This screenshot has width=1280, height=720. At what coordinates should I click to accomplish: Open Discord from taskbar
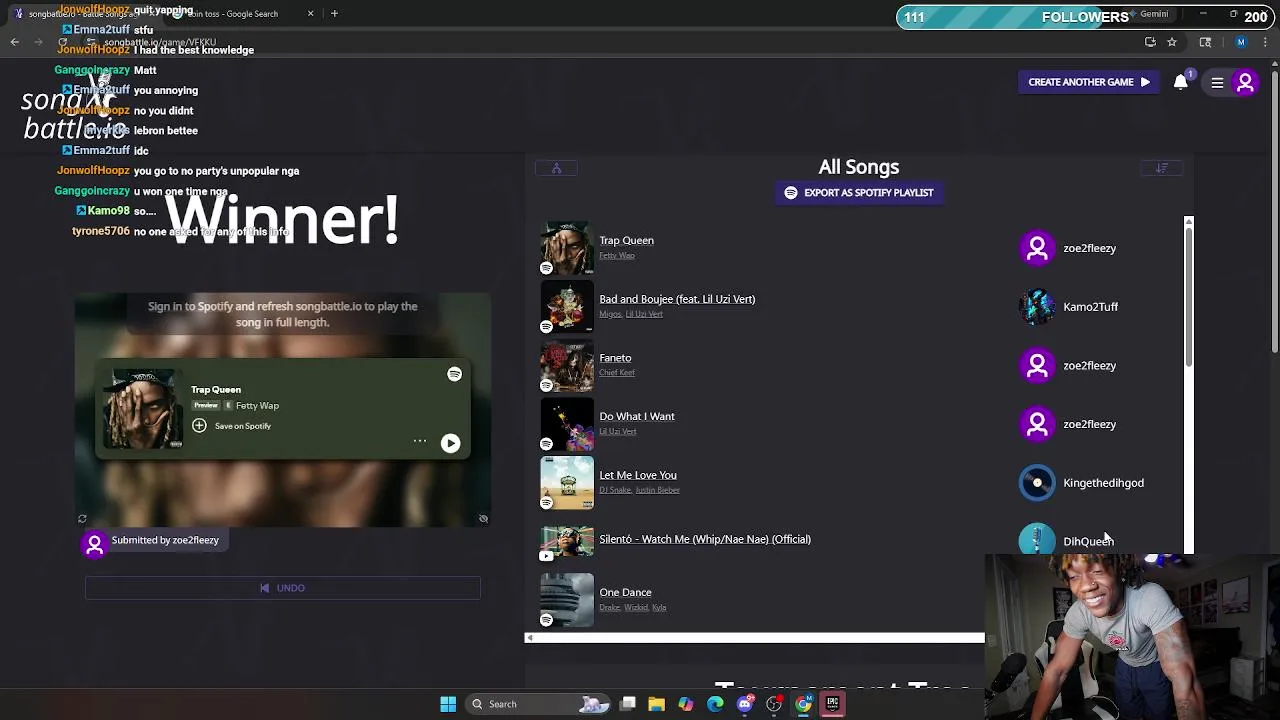tap(745, 704)
